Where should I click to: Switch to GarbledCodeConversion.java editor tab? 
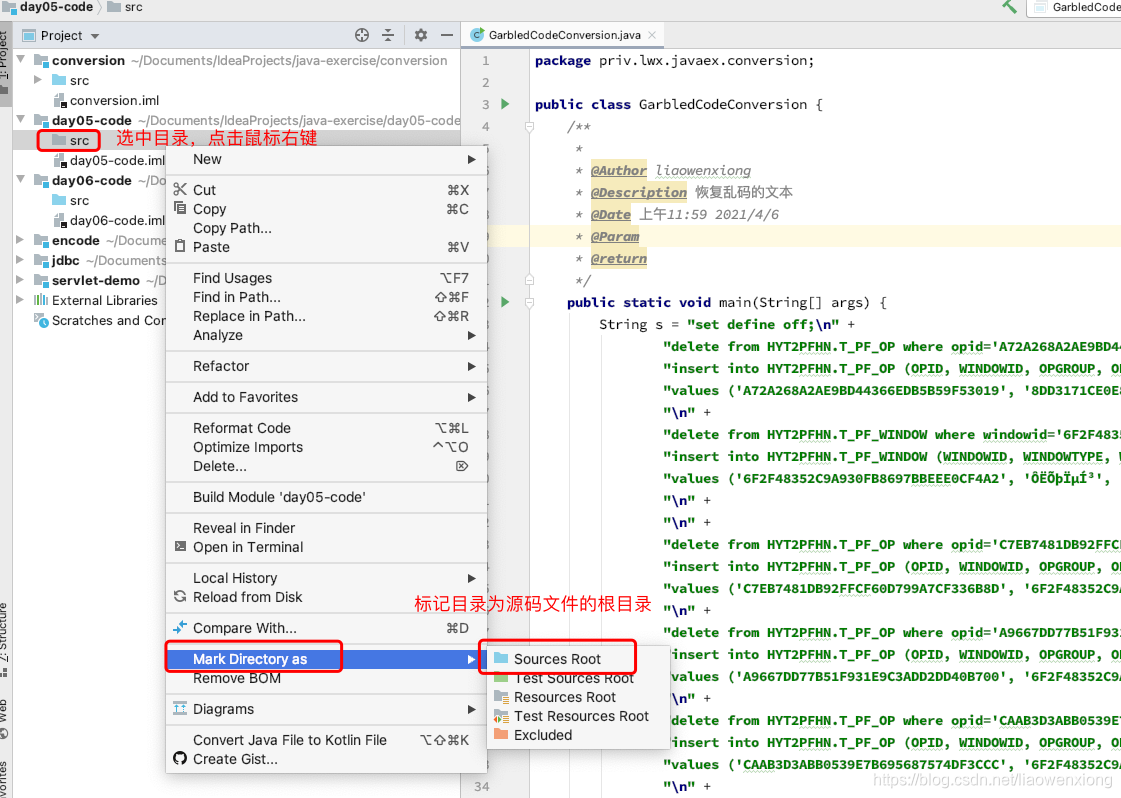563,35
